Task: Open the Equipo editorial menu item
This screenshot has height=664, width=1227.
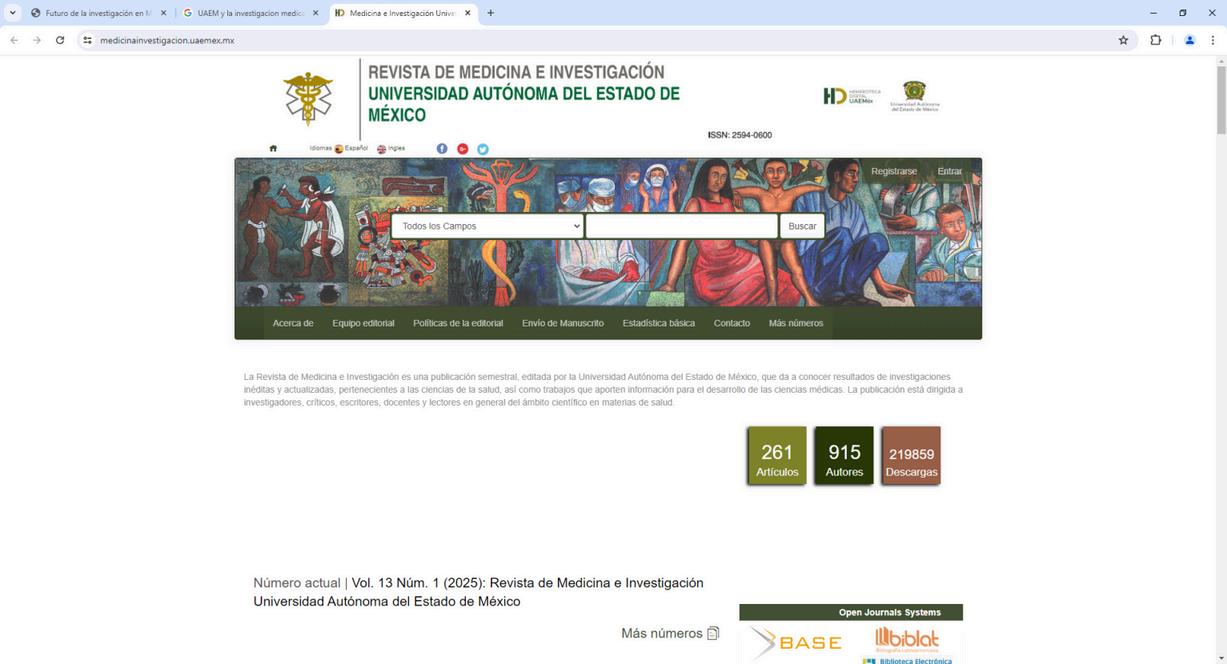Action: pyautogui.click(x=363, y=323)
